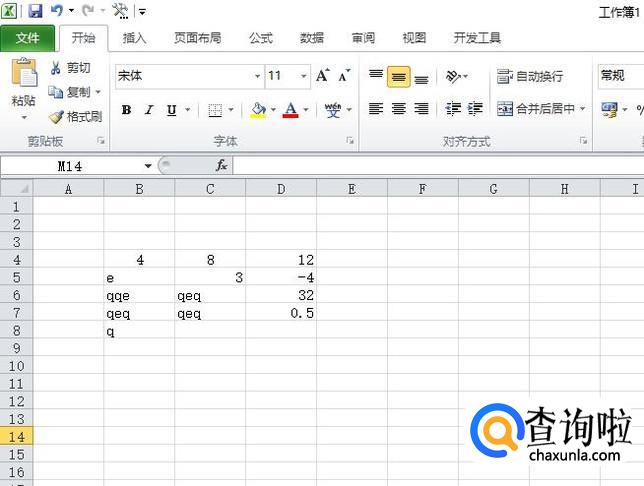Click the Increase Indent icon
Screen dimensions: 644x486
point(475,109)
